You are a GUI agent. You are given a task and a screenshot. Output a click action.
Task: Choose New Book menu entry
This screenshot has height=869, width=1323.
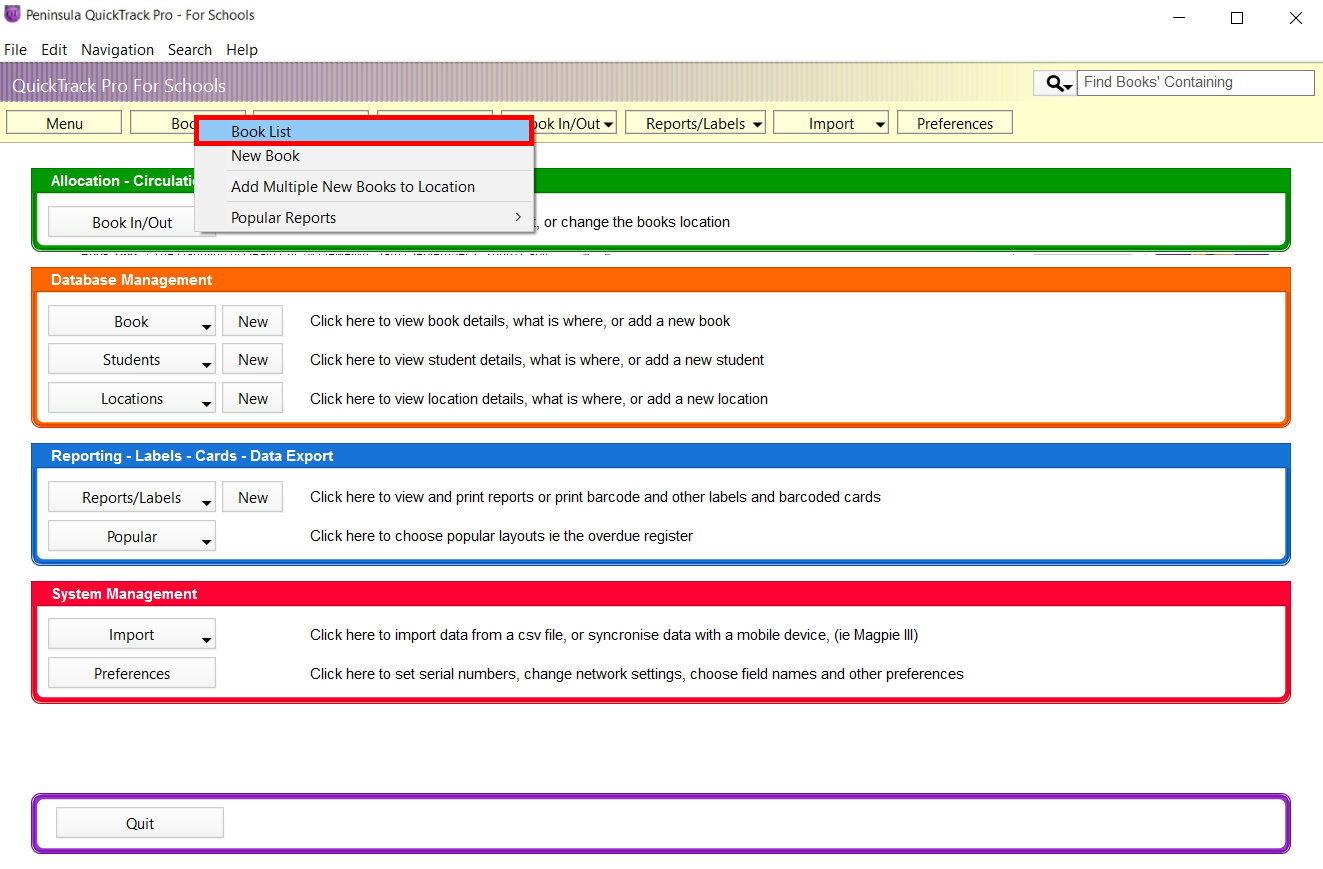[364, 156]
